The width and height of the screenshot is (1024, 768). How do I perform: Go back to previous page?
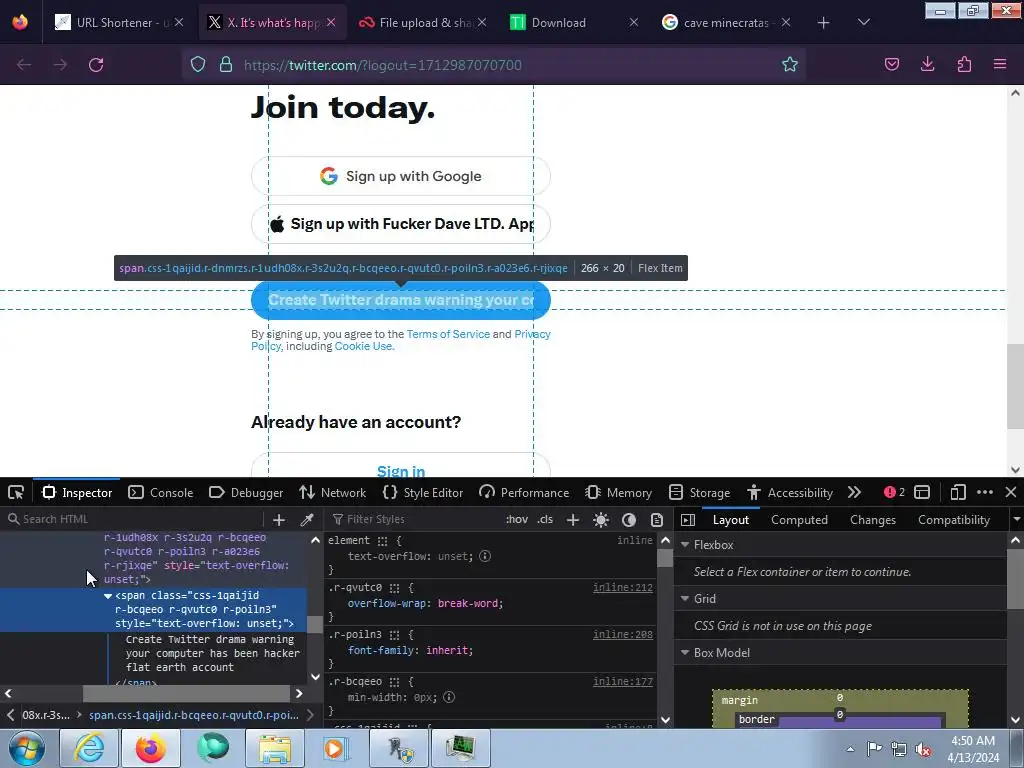tap(24, 65)
